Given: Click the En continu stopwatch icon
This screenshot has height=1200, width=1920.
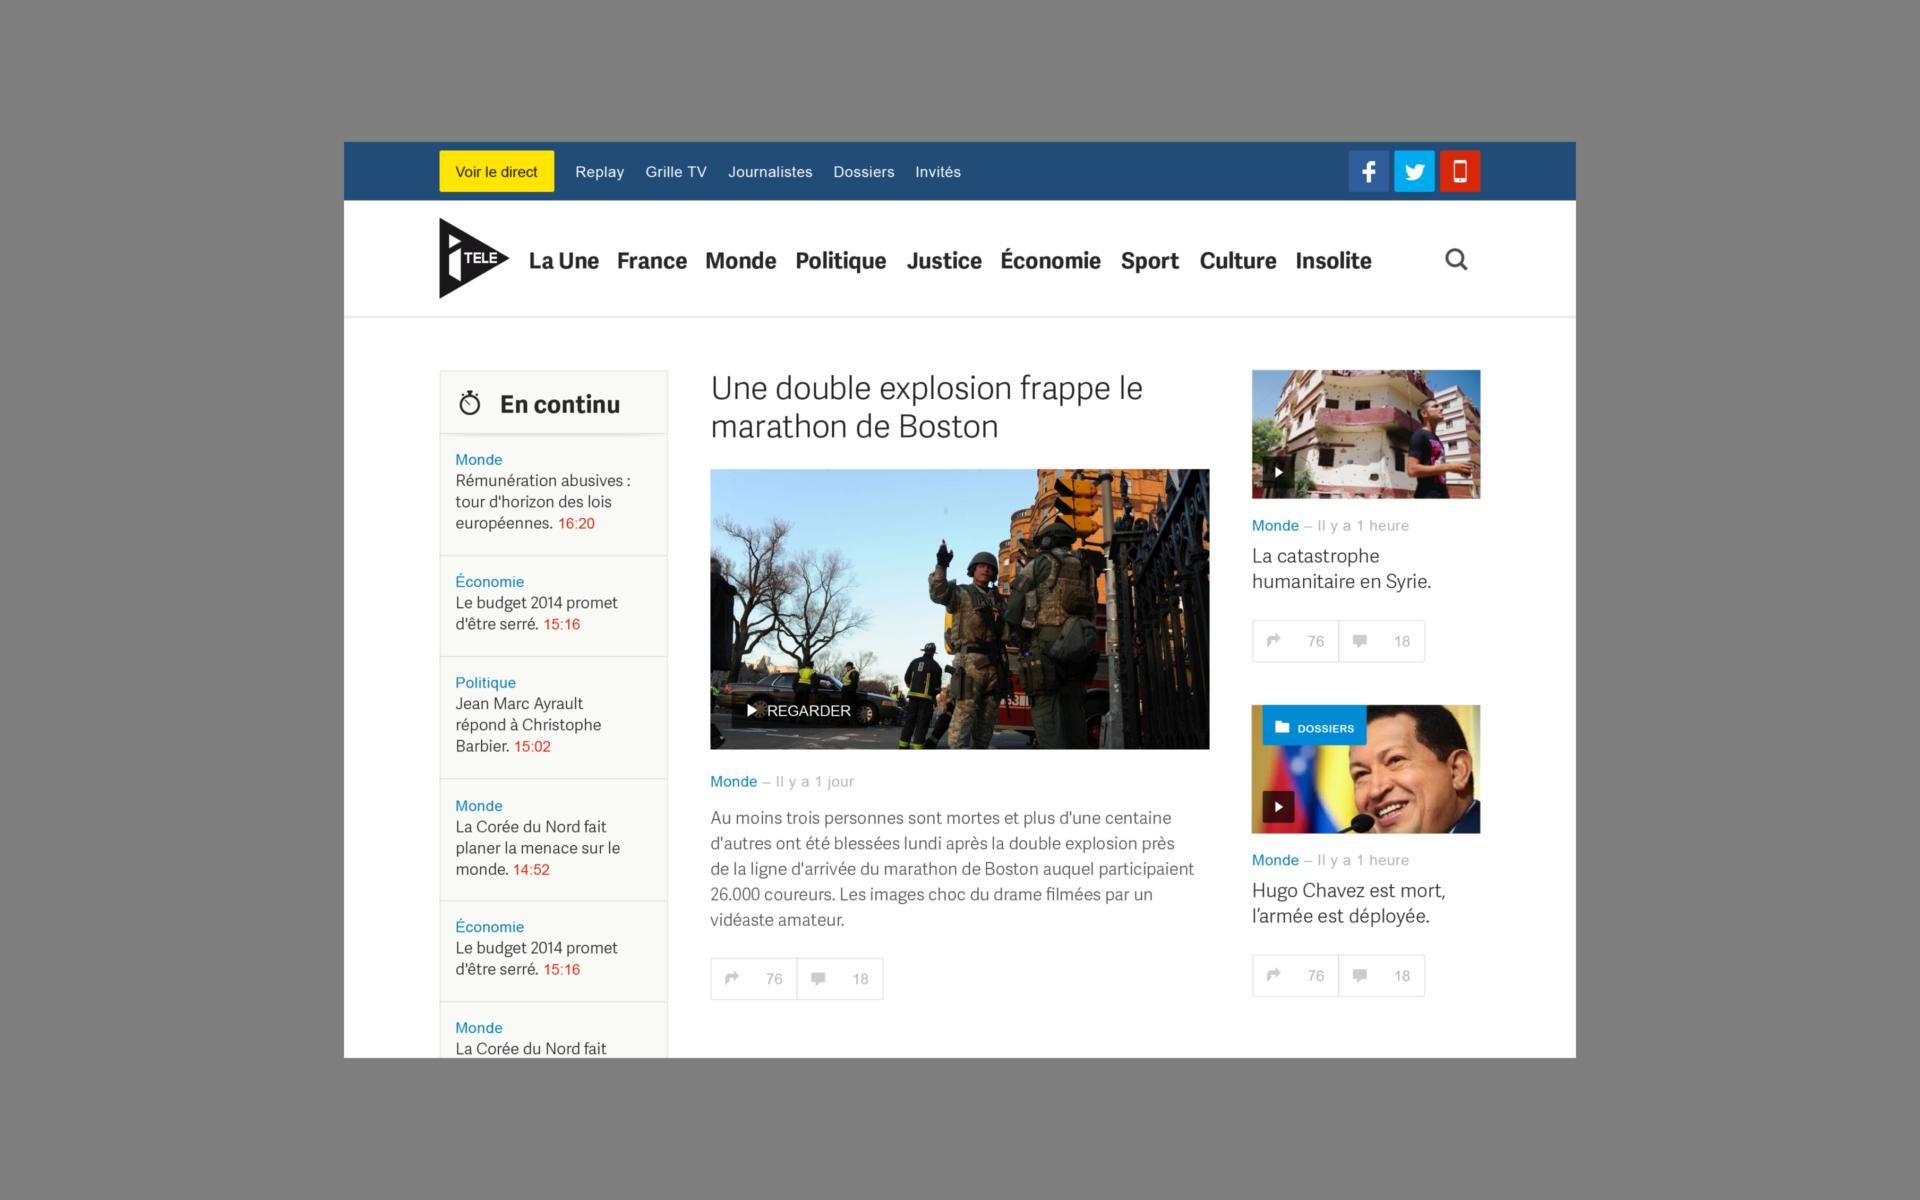Looking at the screenshot, I should point(470,404).
